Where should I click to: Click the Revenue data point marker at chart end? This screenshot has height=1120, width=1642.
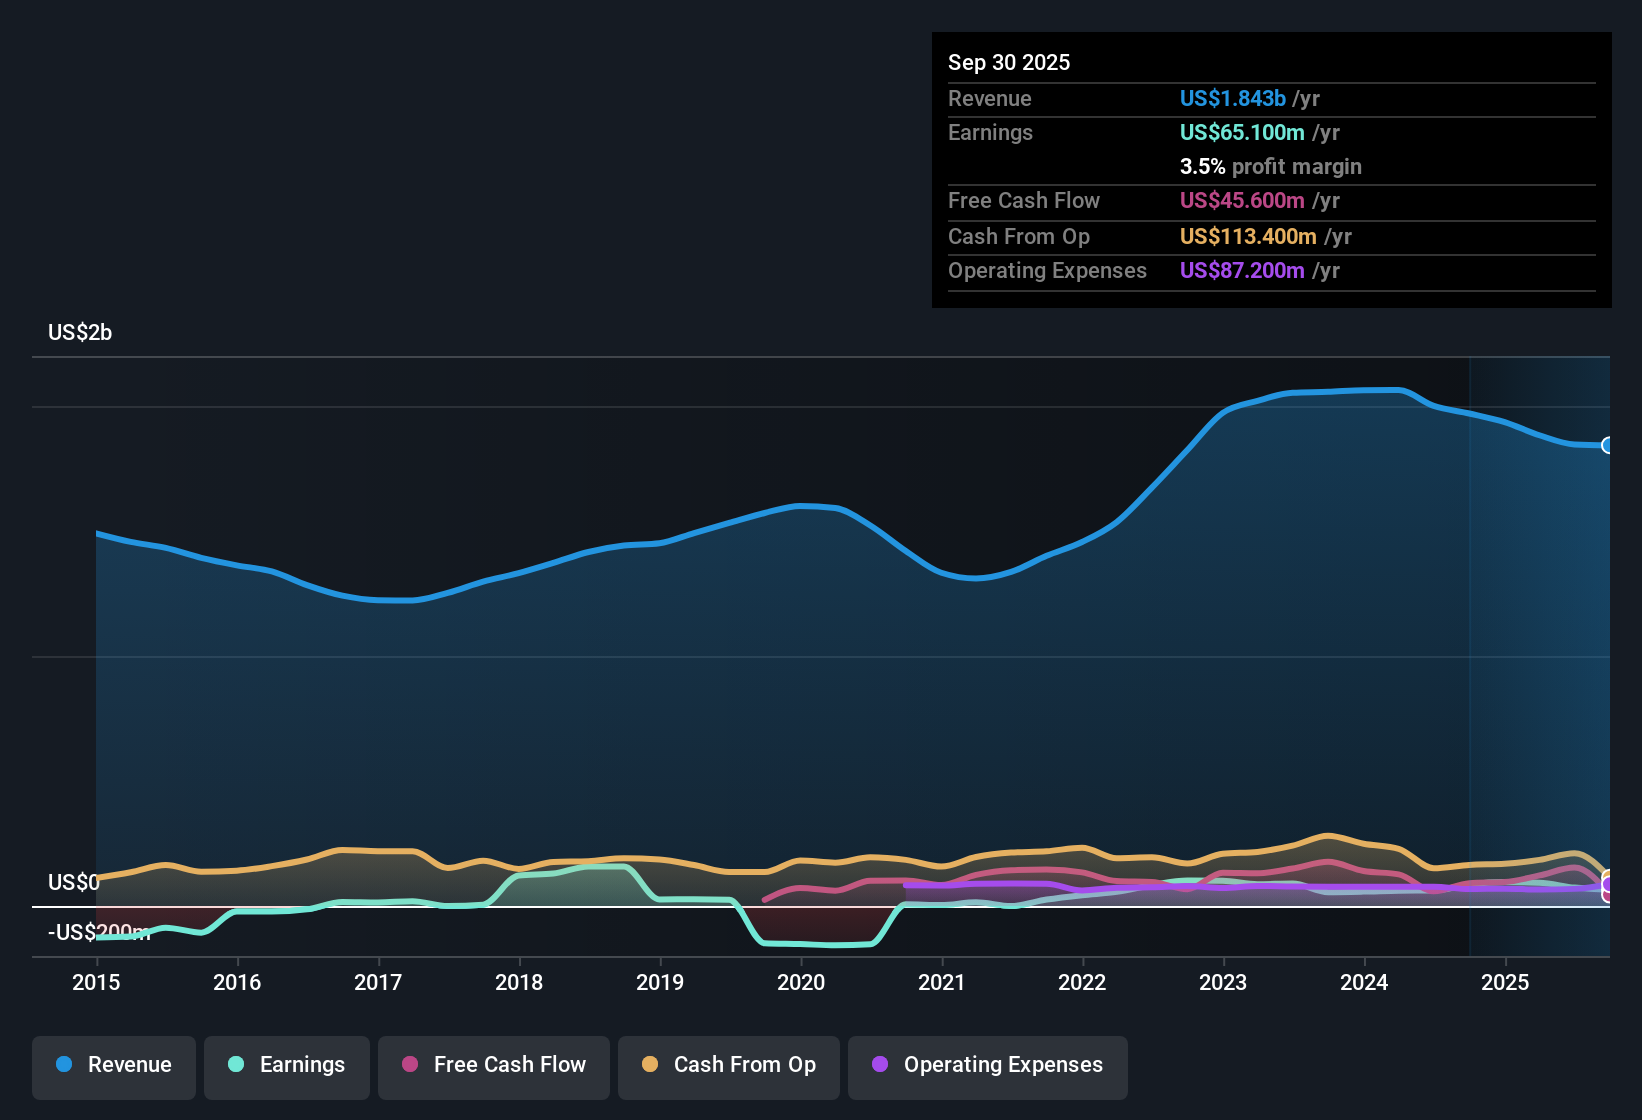1608,445
